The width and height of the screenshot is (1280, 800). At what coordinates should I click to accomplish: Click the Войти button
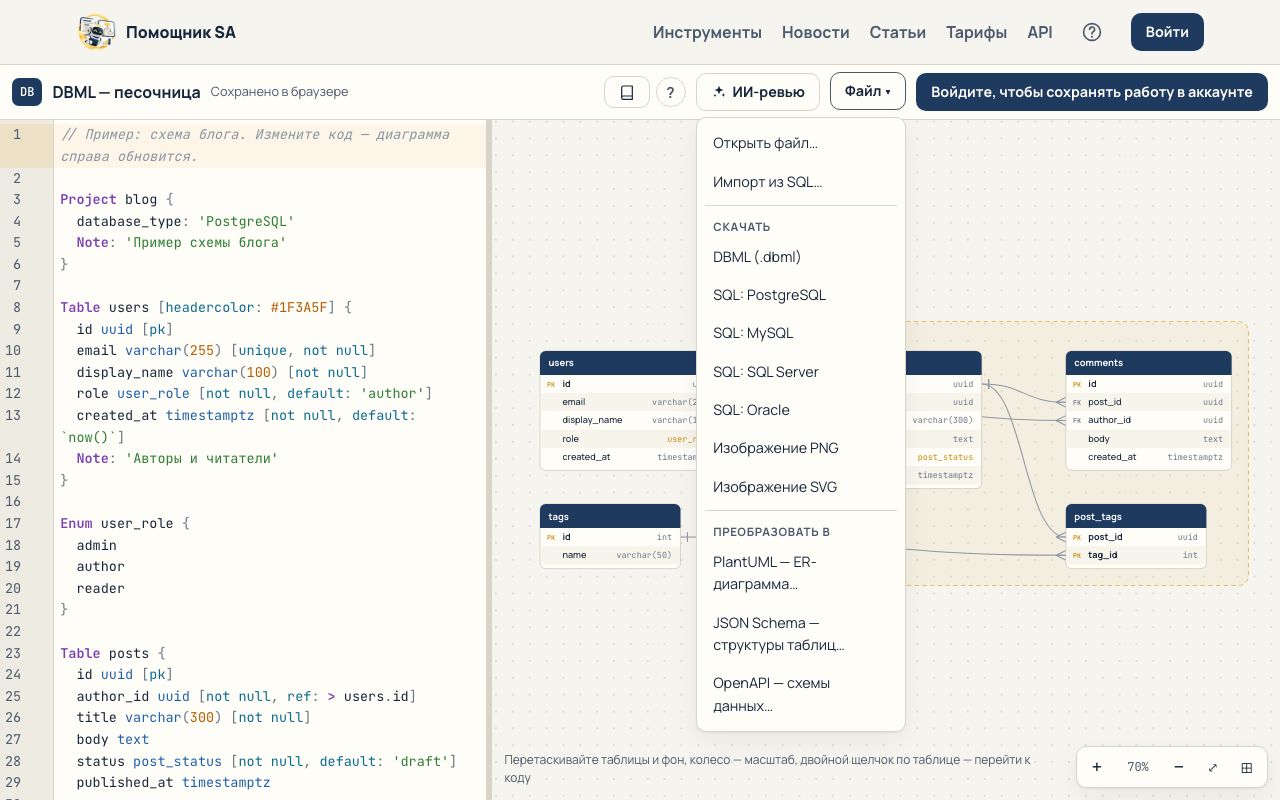(x=1167, y=32)
